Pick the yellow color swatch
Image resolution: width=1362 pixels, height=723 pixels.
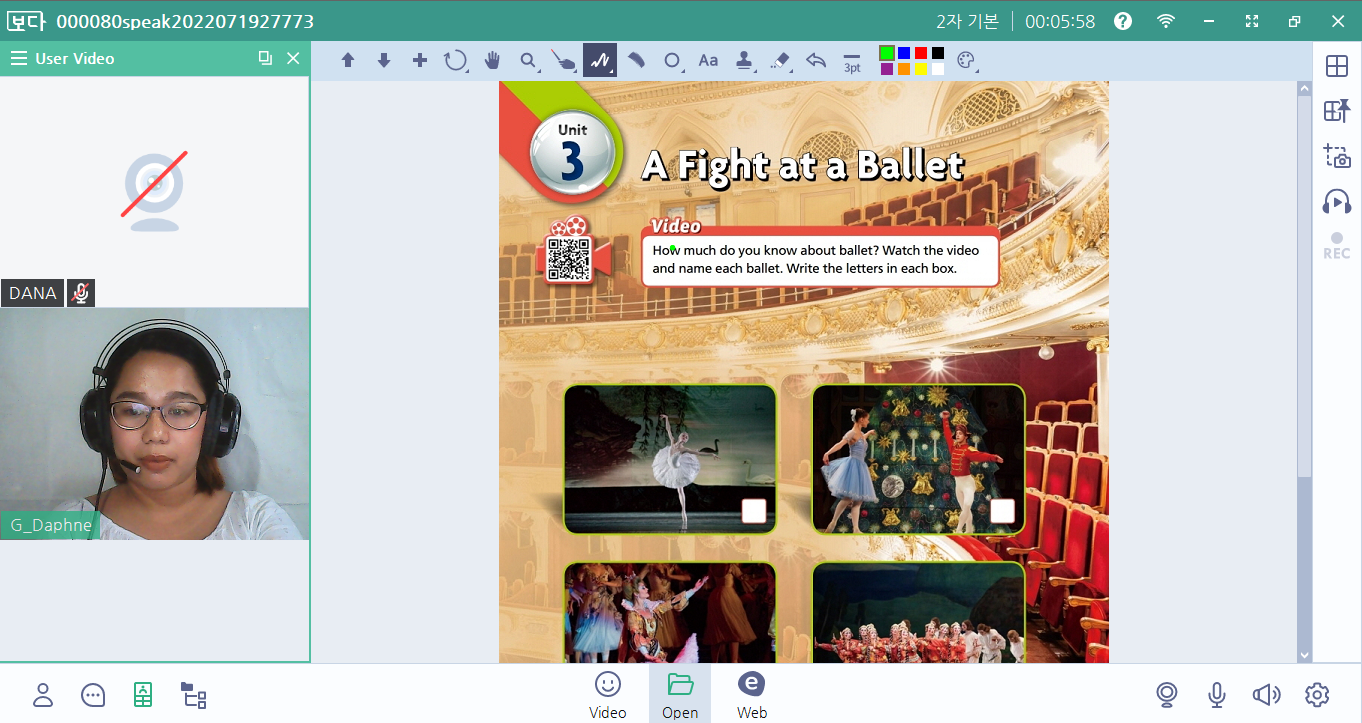click(921, 69)
